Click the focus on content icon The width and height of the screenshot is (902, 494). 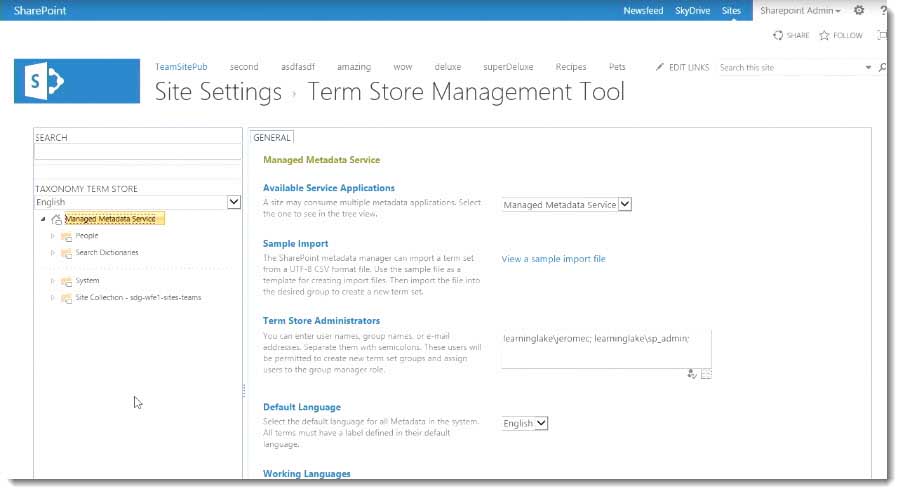point(881,35)
